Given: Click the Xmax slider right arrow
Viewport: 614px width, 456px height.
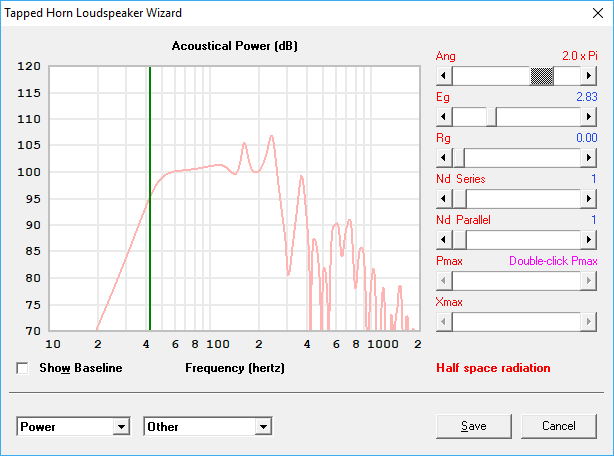Looking at the screenshot, I should (x=588, y=322).
